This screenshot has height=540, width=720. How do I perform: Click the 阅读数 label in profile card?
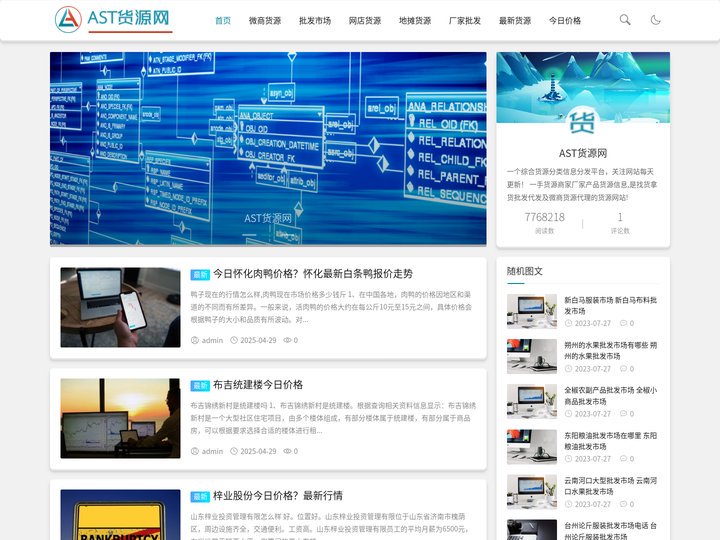(x=545, y=231)
